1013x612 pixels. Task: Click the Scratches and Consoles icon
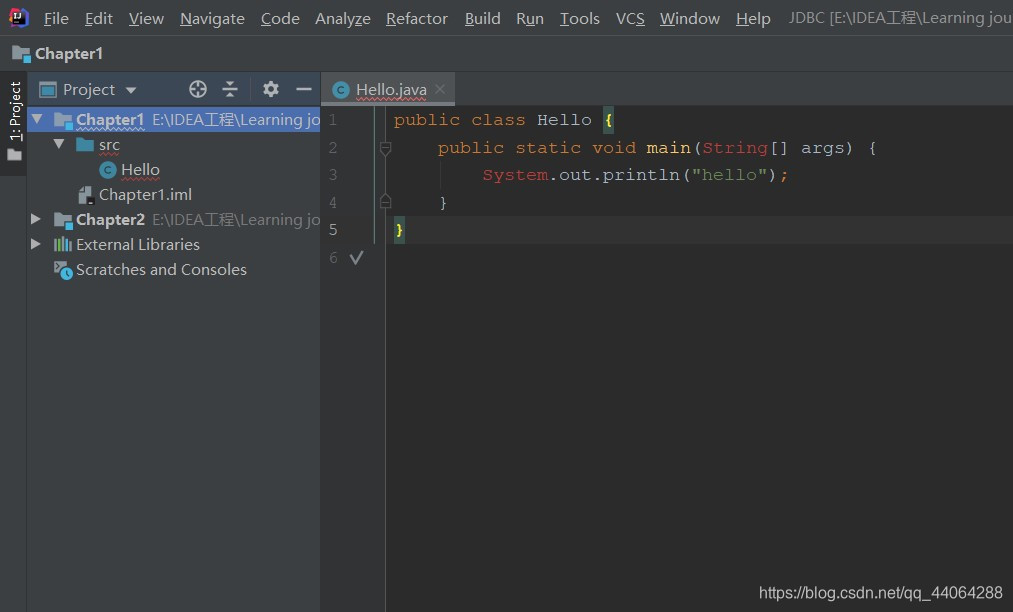63,270
